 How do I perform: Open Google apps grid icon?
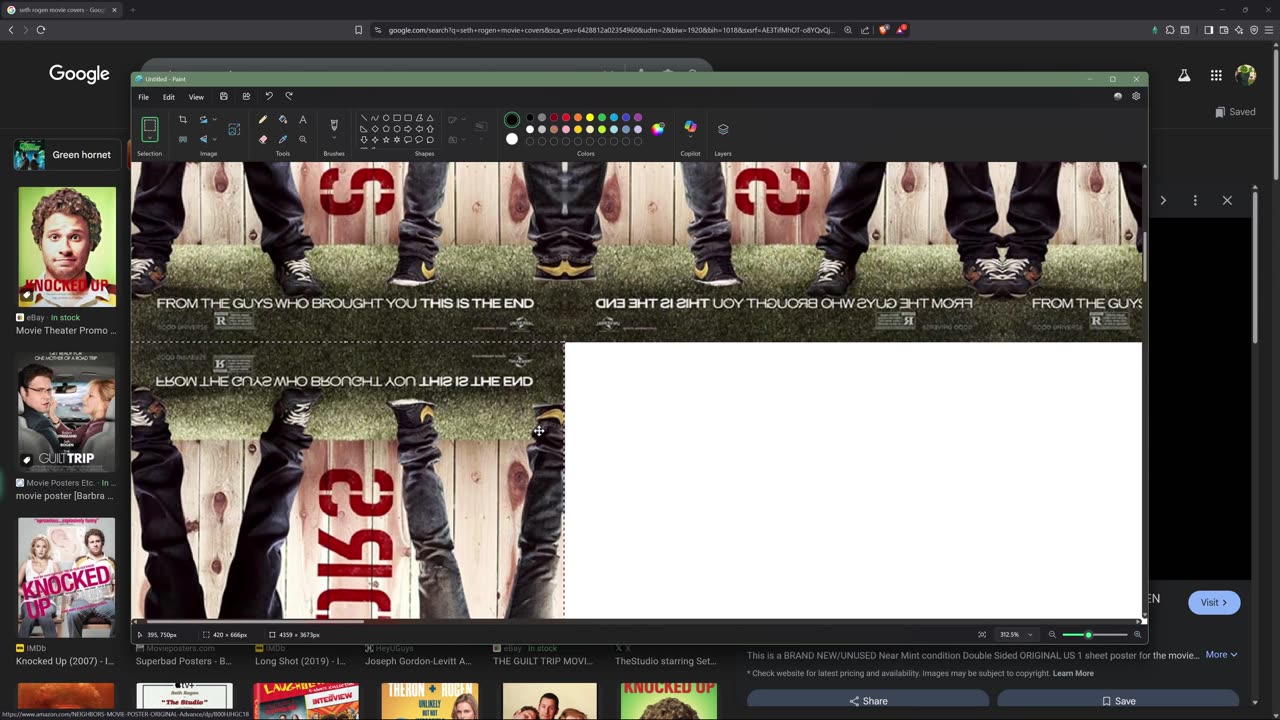1216,75
